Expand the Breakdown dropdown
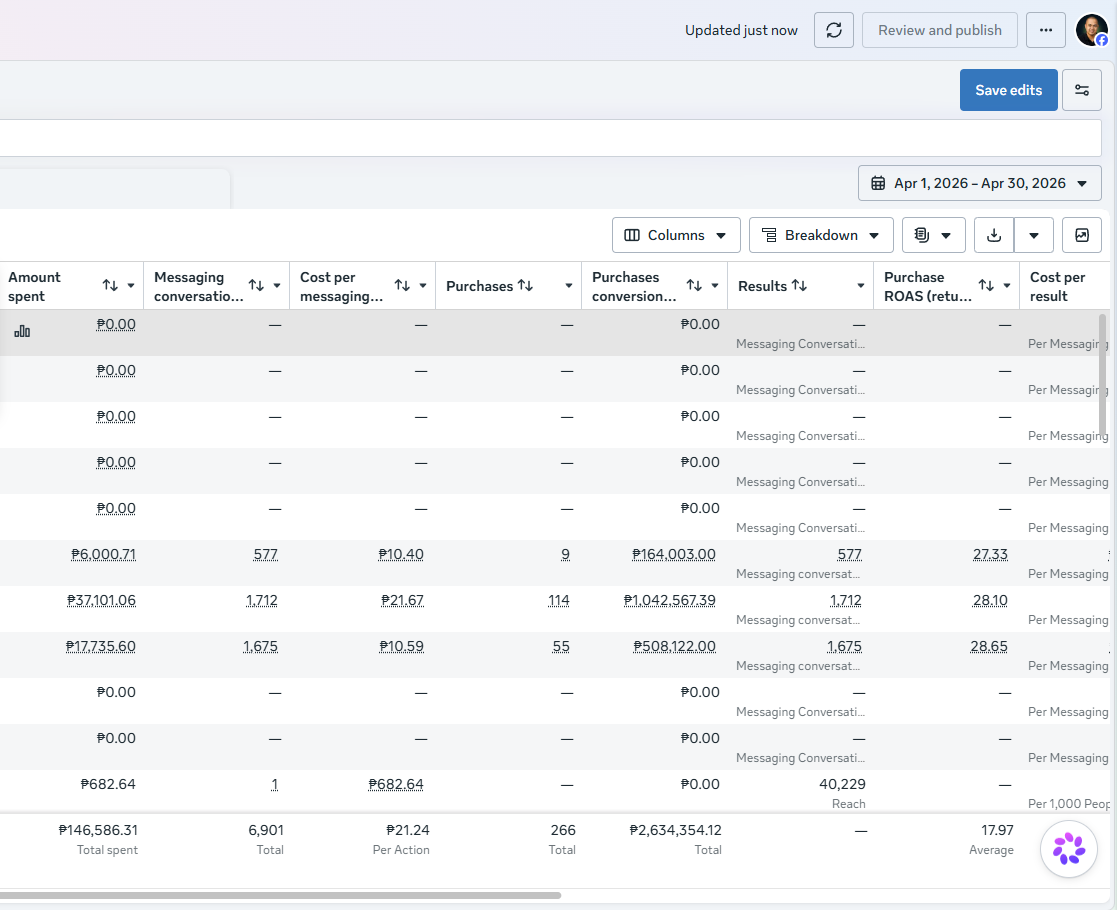Screen dimensions: 1117x910 coord(821,235)
